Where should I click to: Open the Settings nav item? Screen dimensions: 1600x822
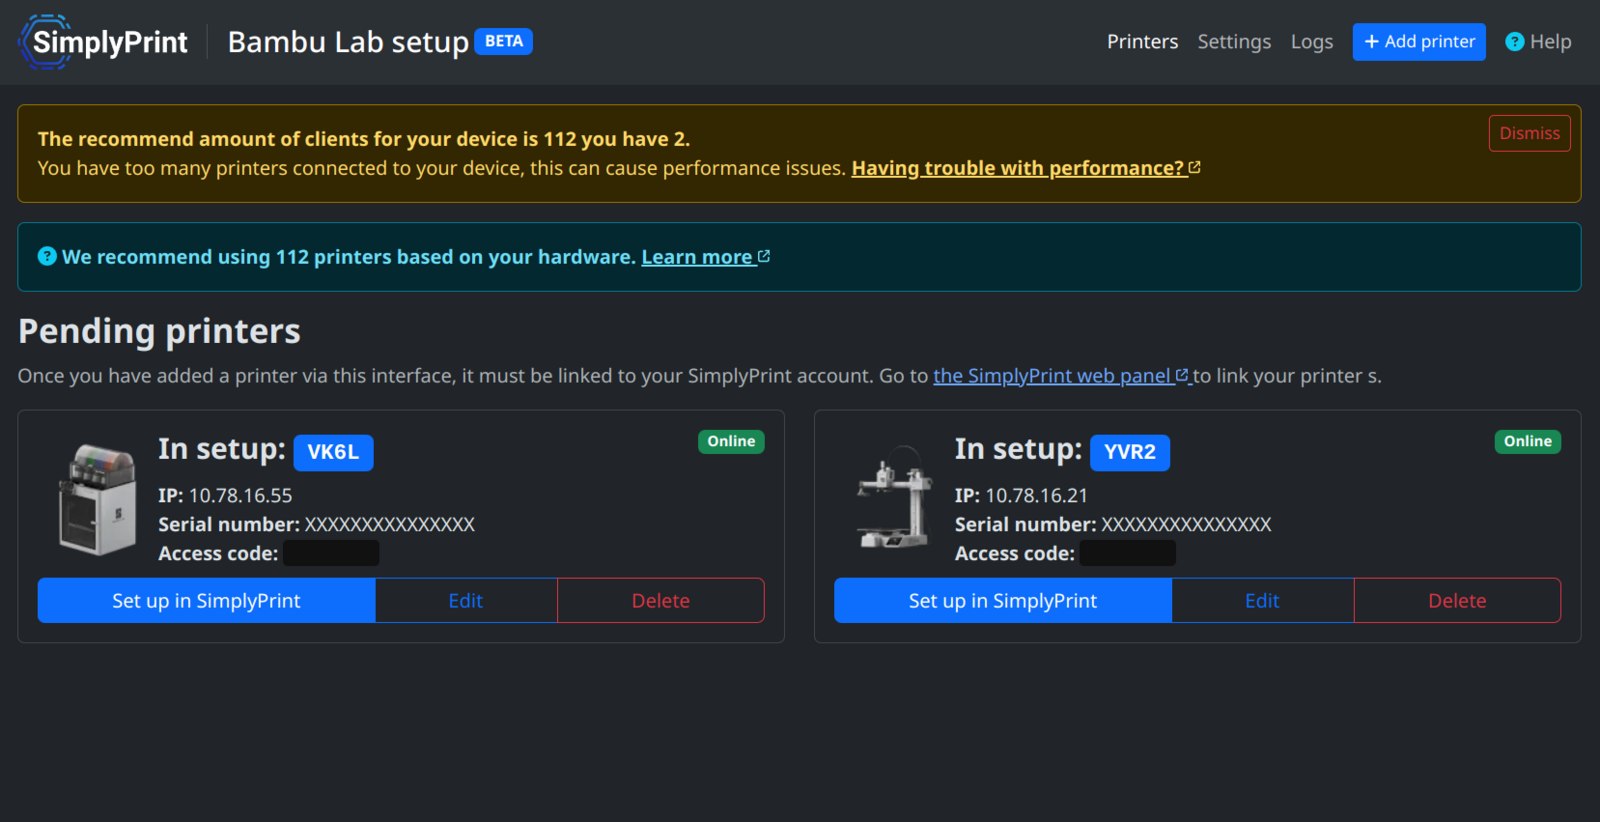(1234, 42)
